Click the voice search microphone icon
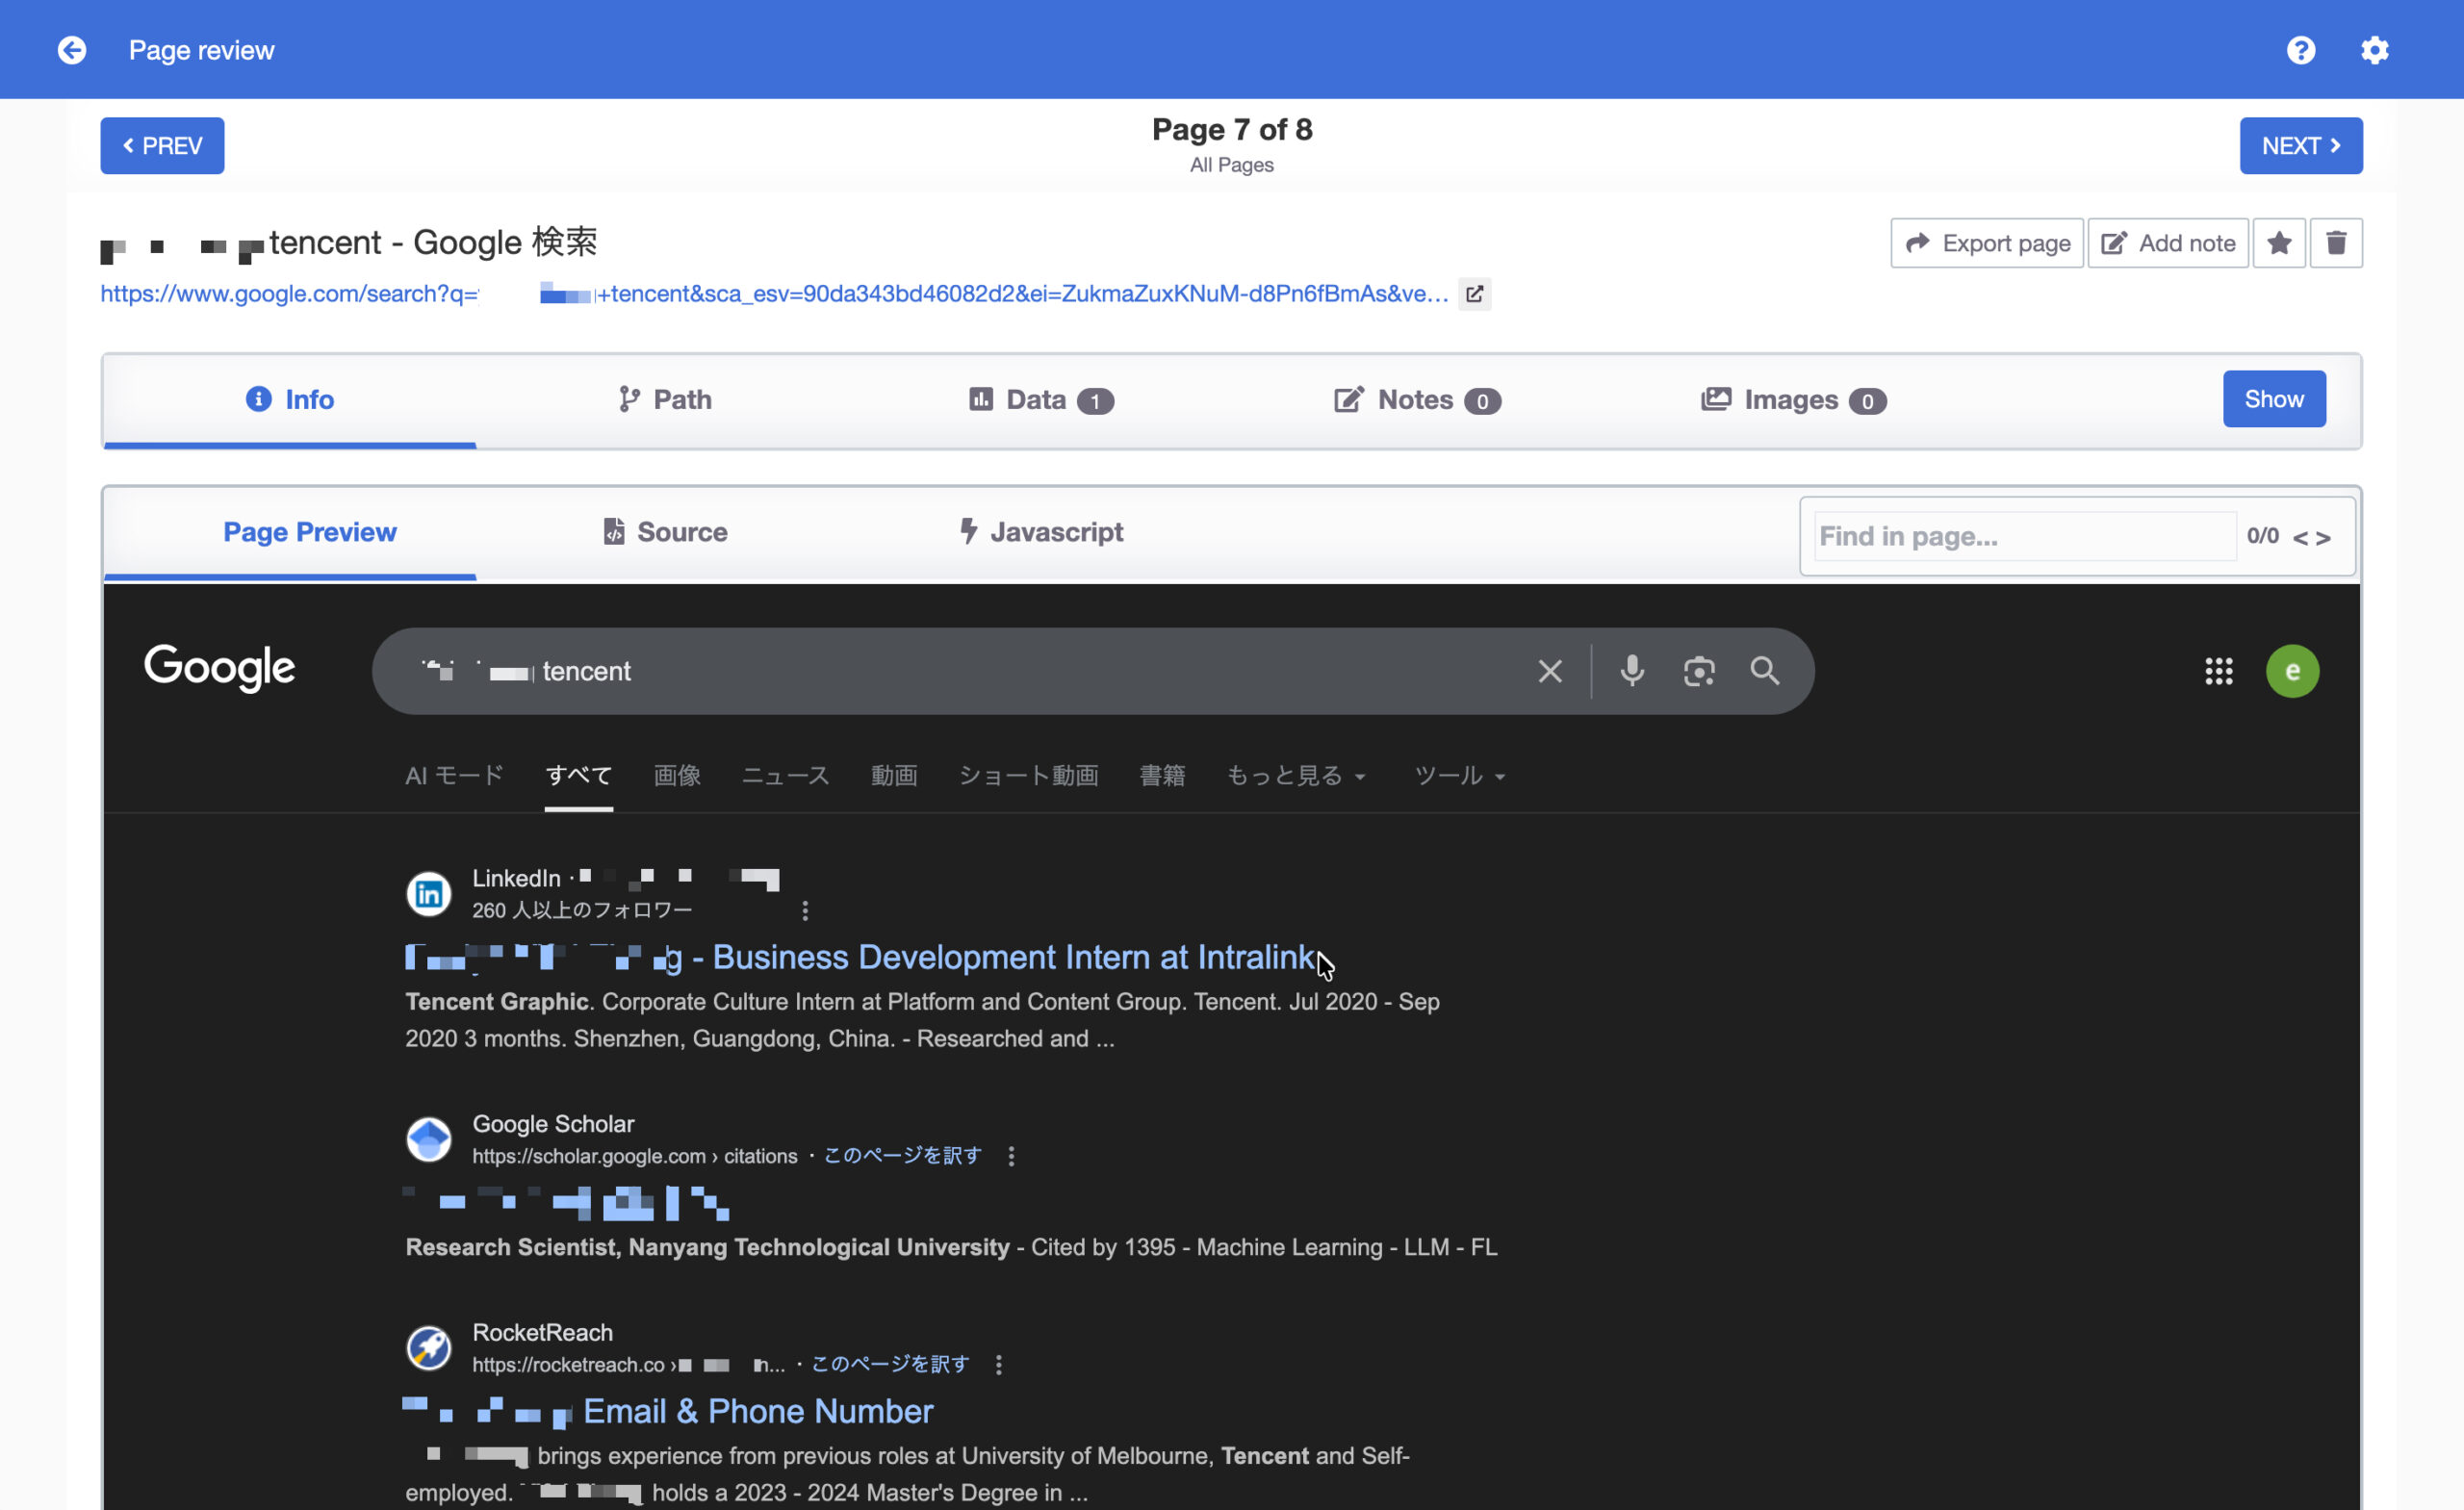Viewport: 2464px width, 1510px height. click(1631, 671)
